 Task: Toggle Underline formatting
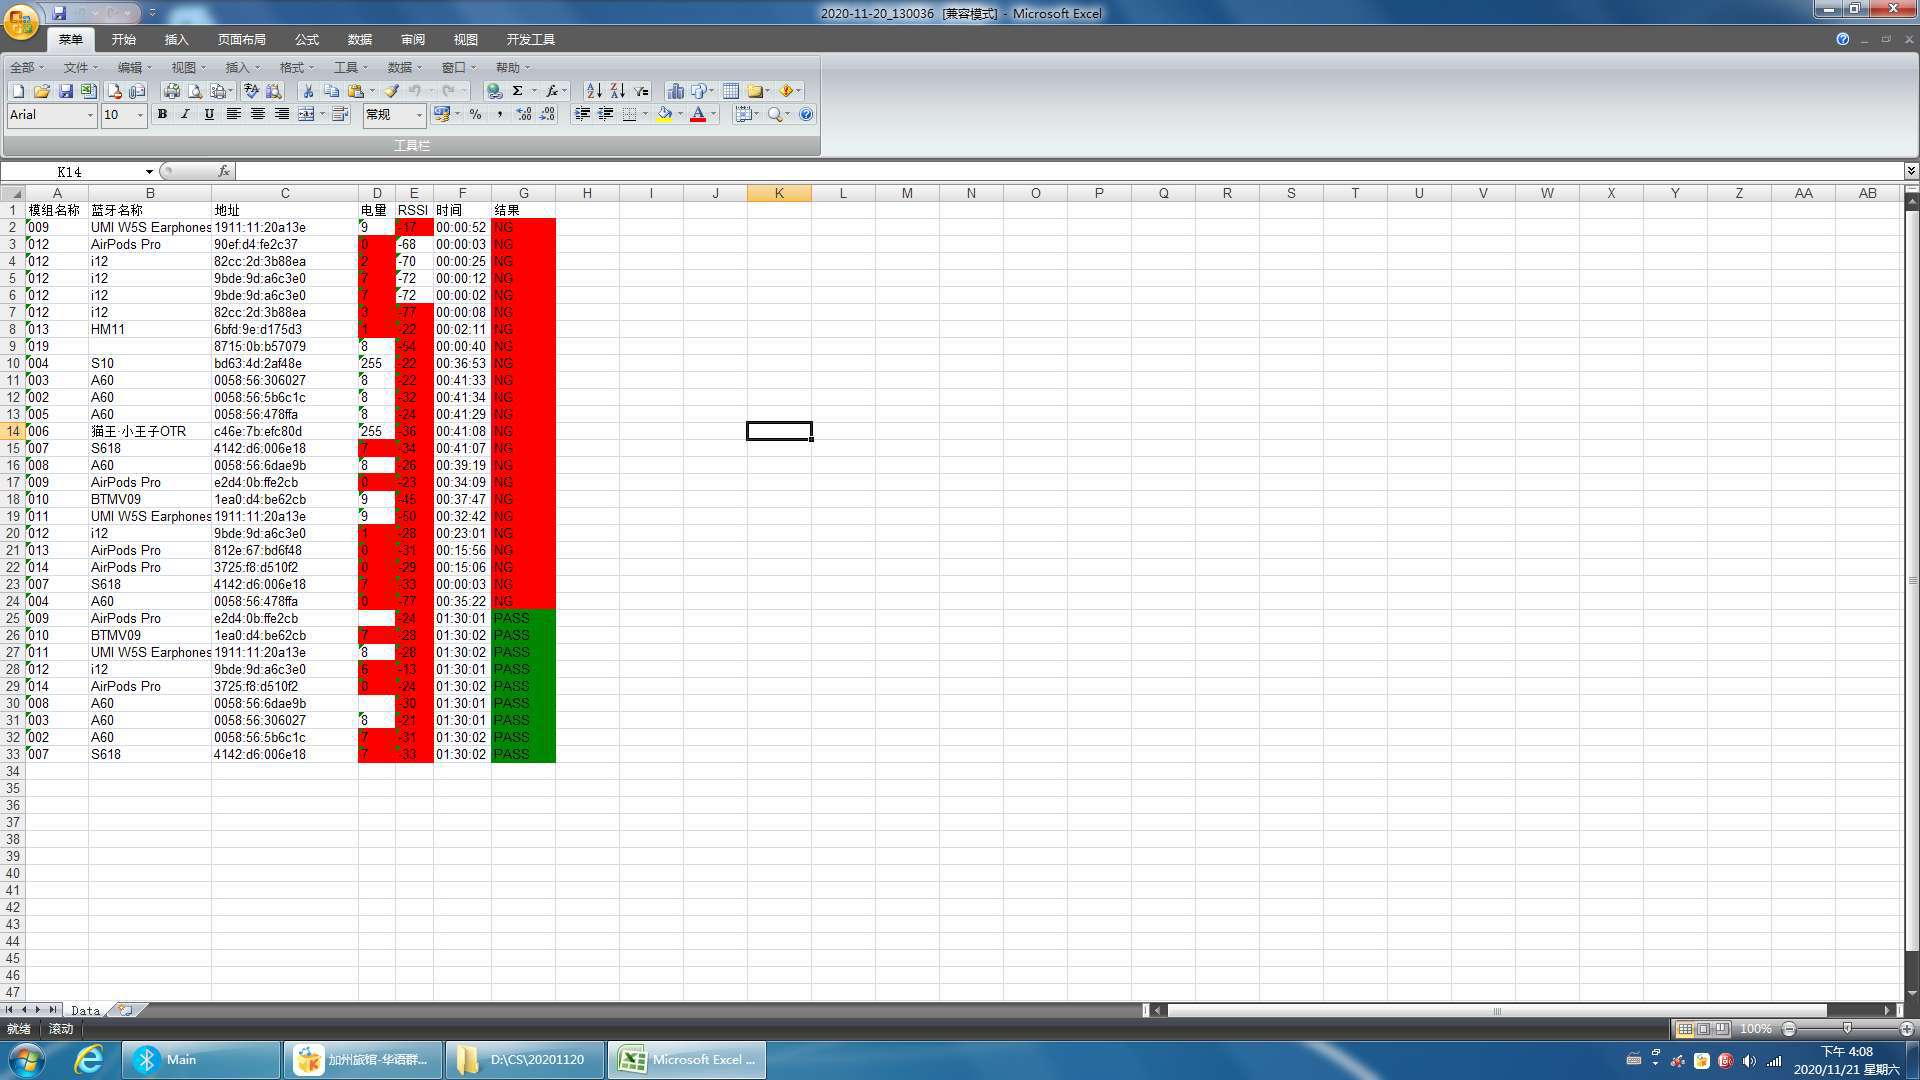coord(209,115)
